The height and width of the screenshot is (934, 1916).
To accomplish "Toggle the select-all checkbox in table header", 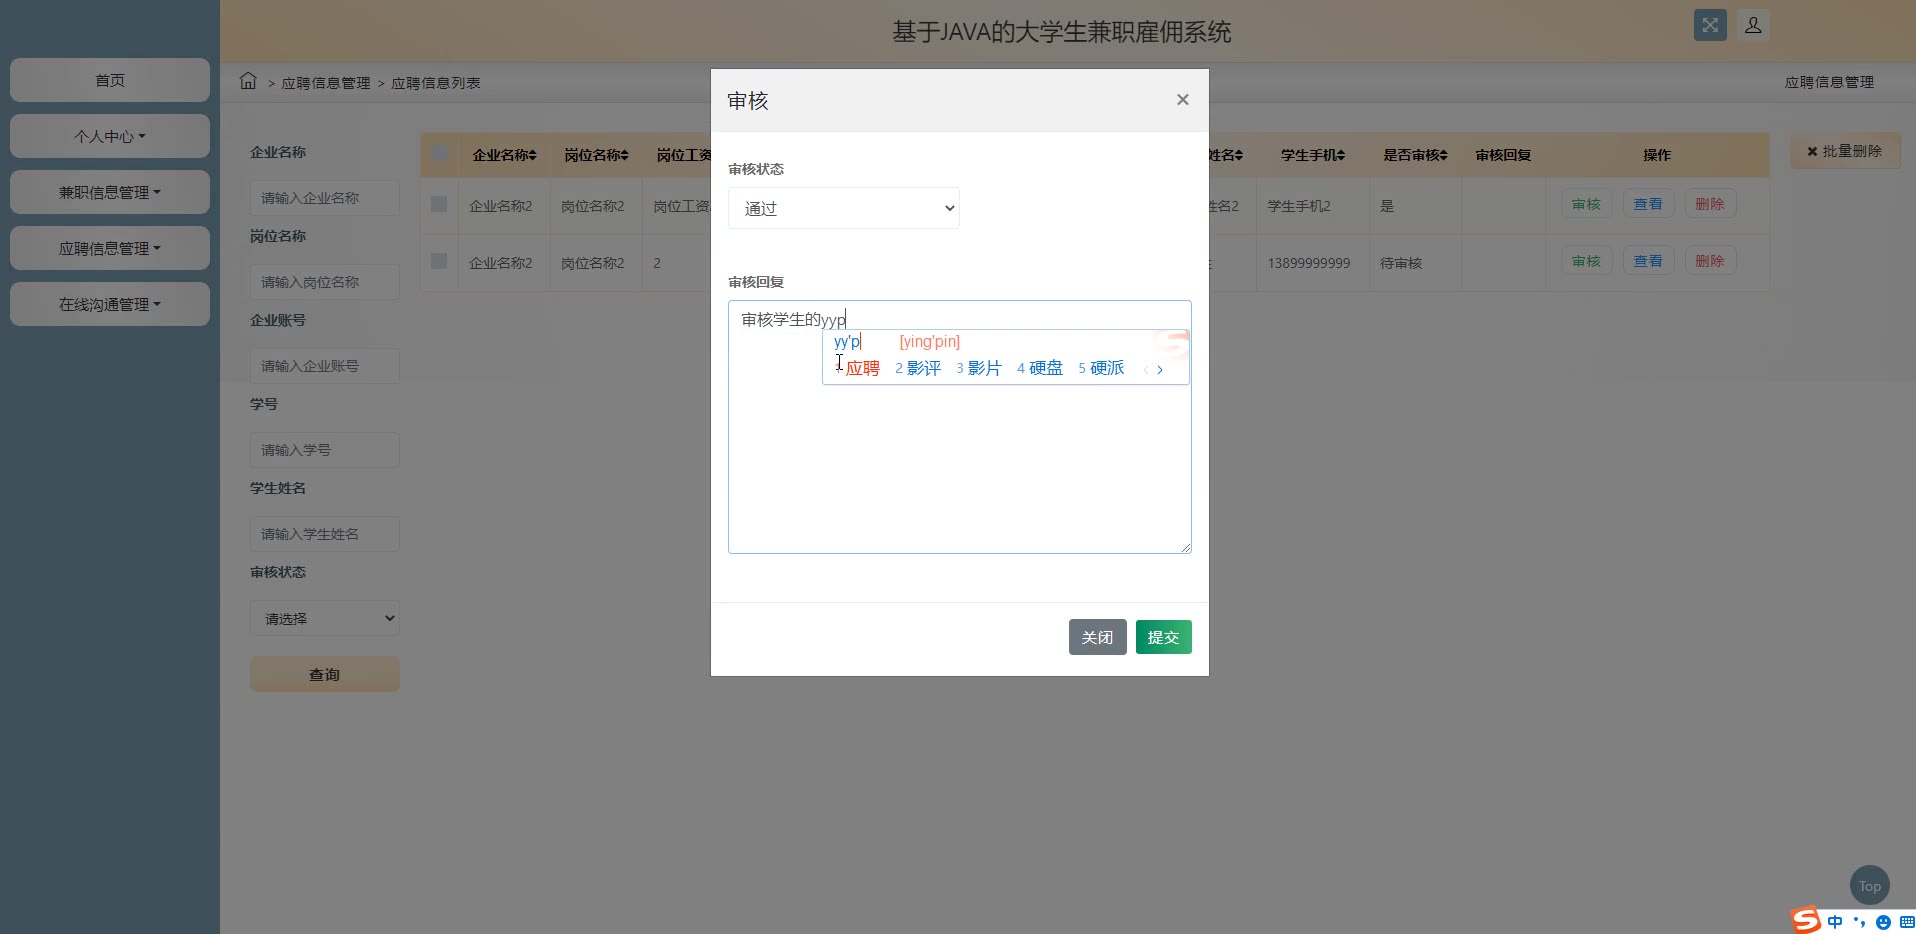I will (x=440, y=154).
